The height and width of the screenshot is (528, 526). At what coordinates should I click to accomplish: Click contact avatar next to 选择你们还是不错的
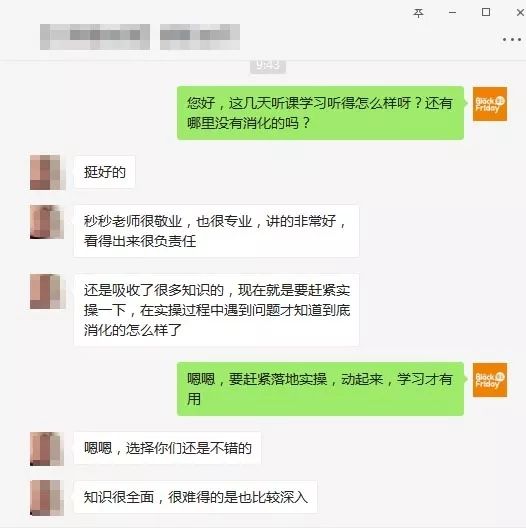coord(47,449)
